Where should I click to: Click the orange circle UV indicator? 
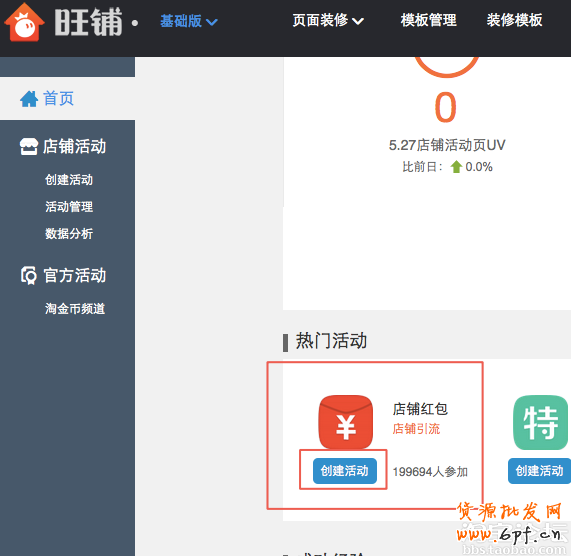[446, 66]
